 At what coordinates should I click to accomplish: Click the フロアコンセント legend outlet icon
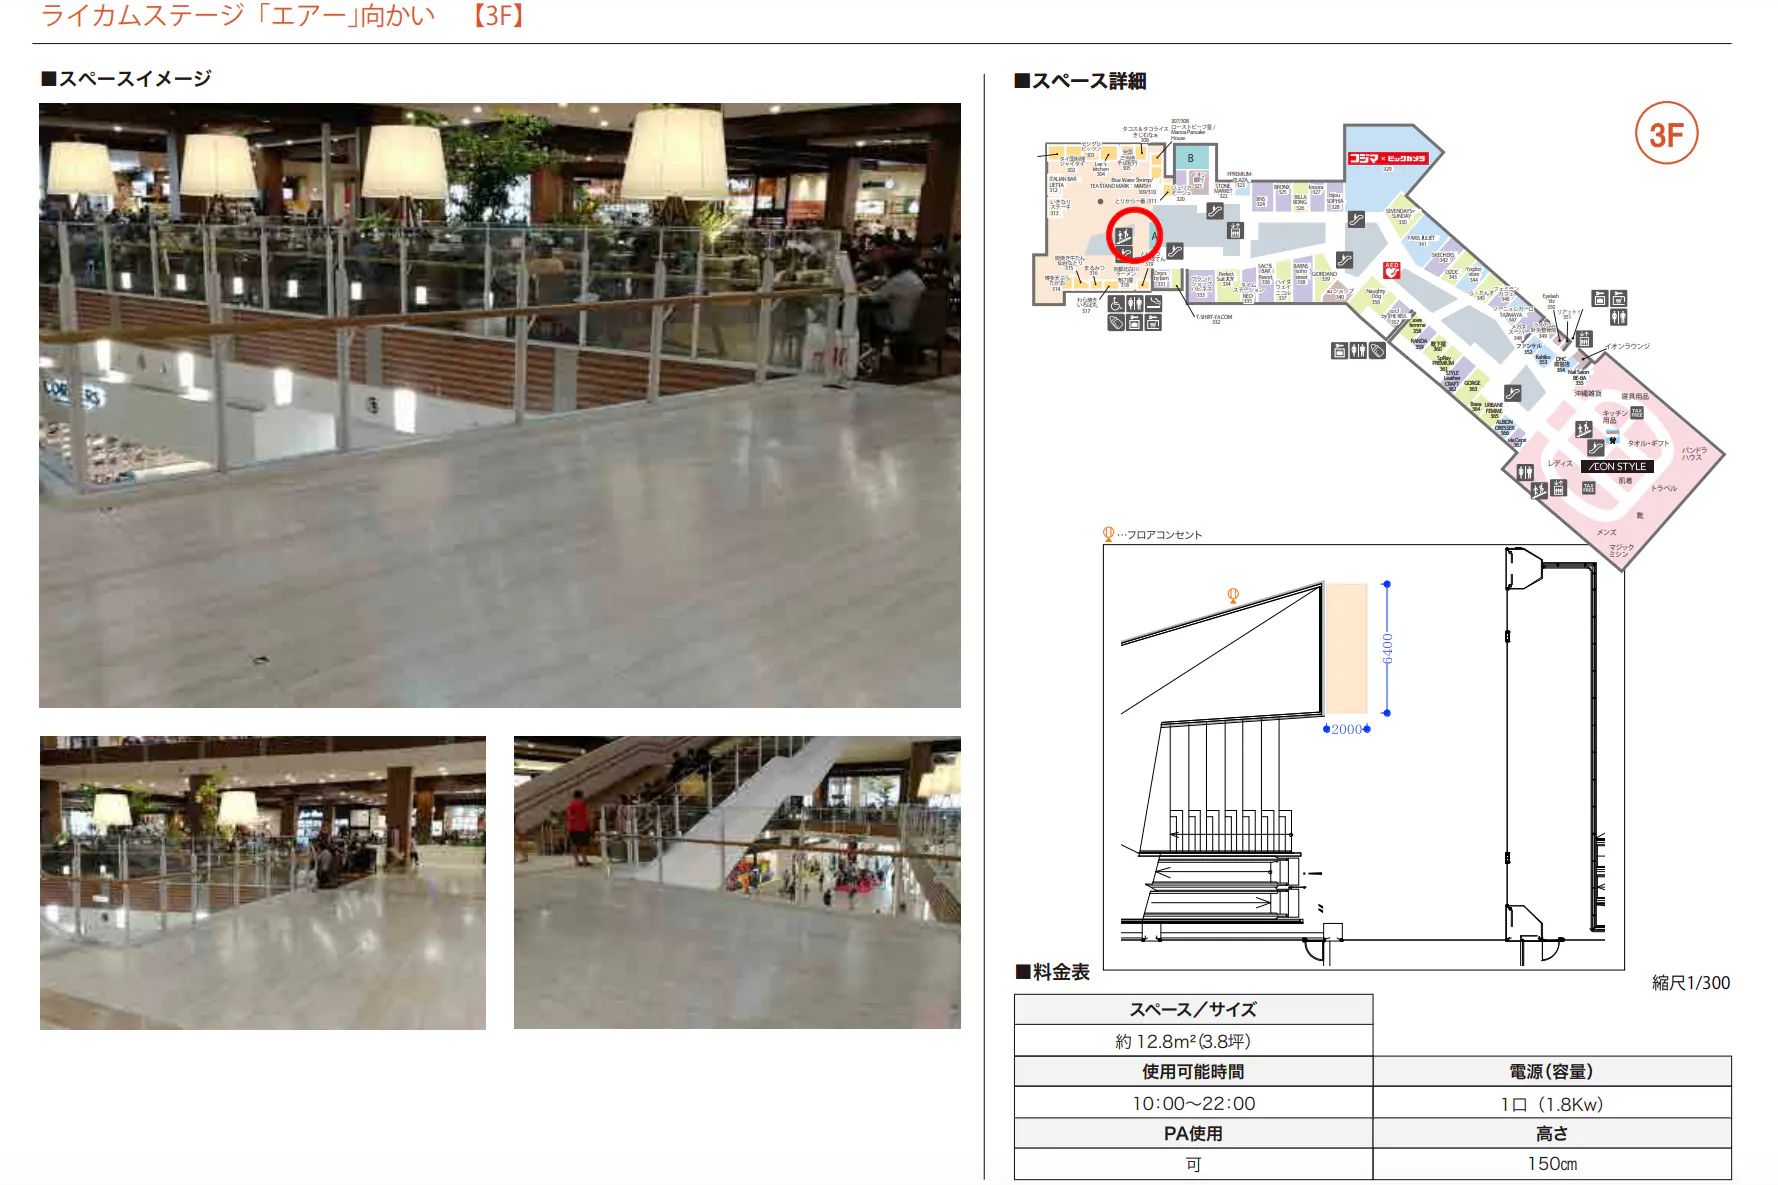(1108, 534)
